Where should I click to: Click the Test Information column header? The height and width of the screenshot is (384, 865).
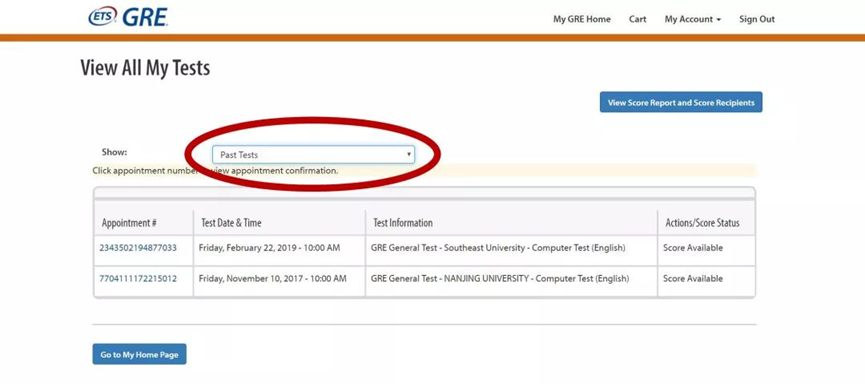pos(403,223)
